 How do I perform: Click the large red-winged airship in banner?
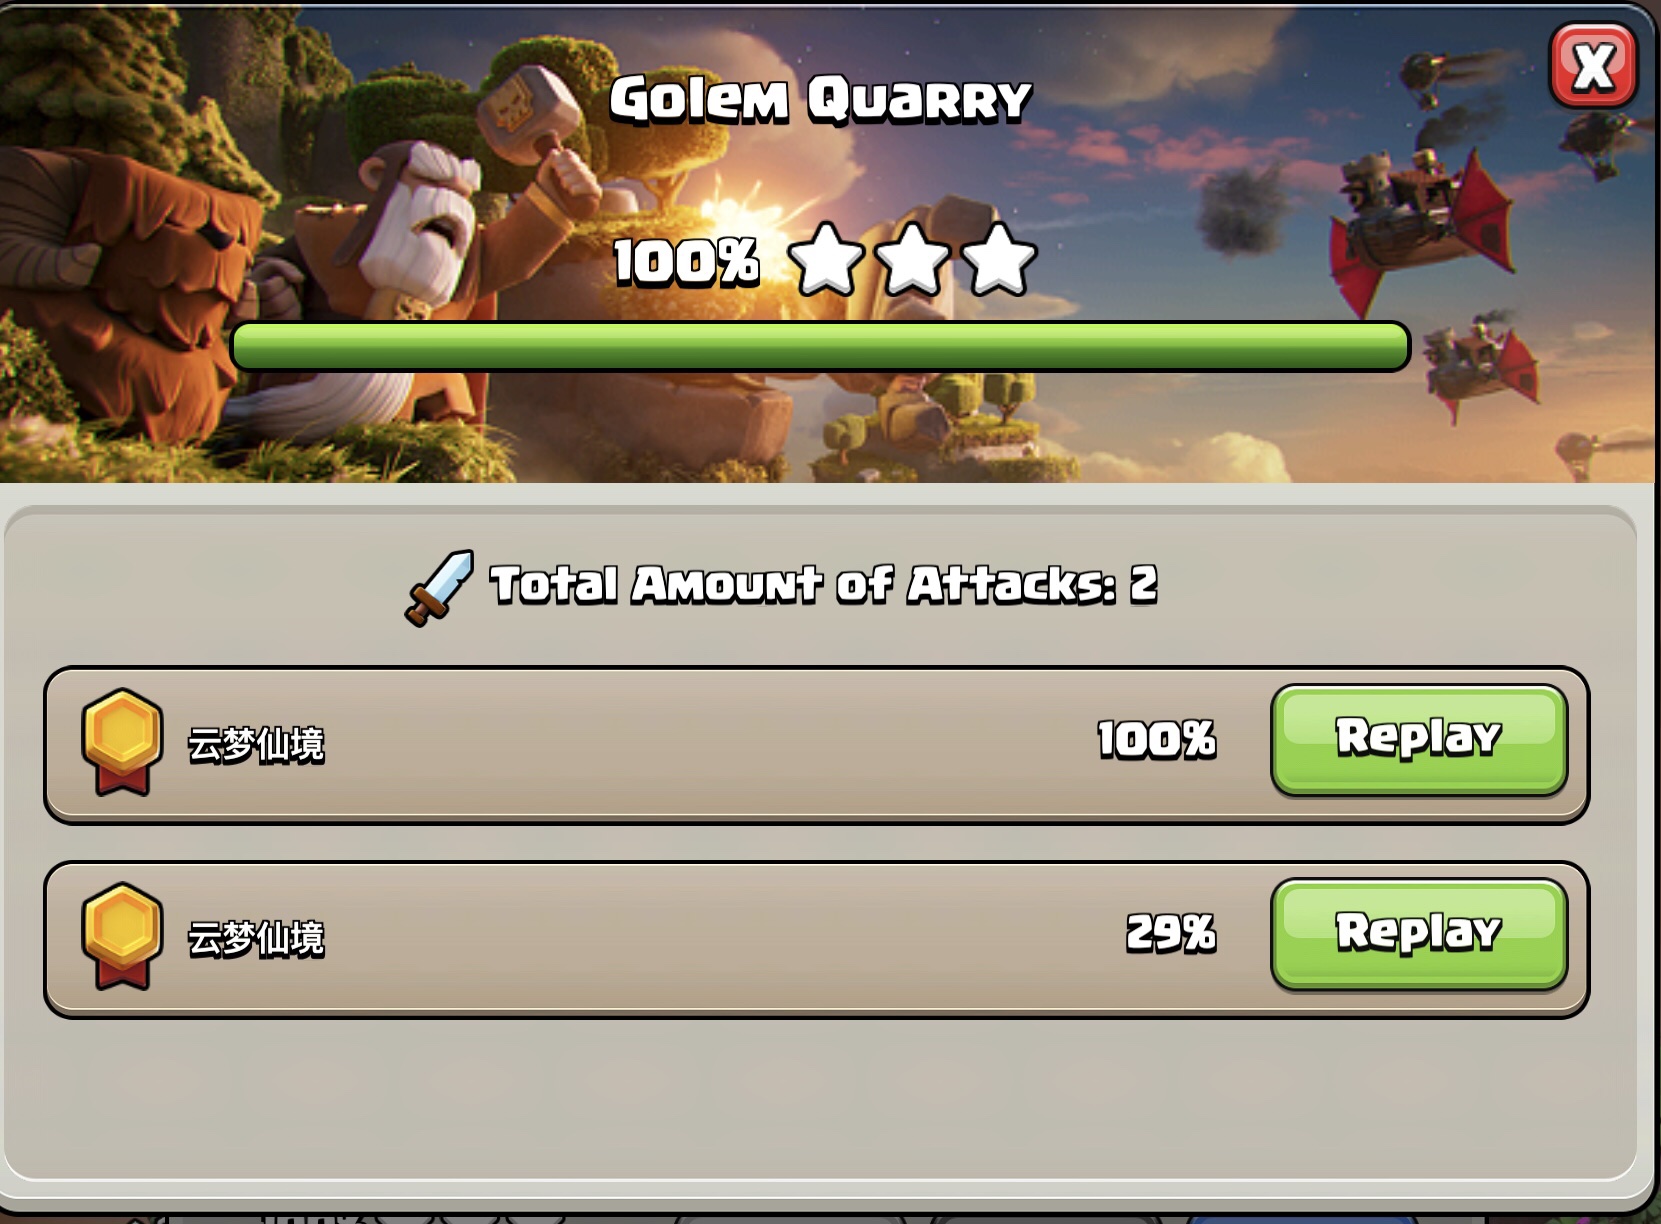coord(1420,225)
